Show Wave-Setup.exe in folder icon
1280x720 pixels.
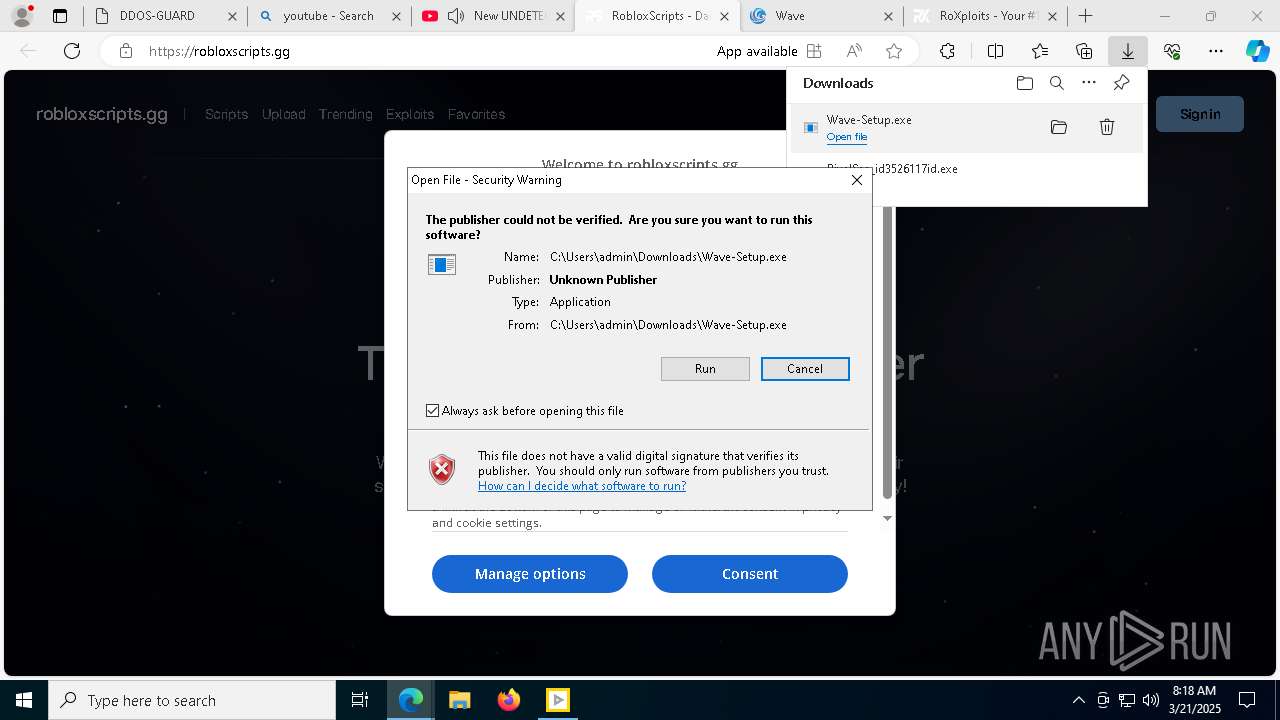point(1059,127)
